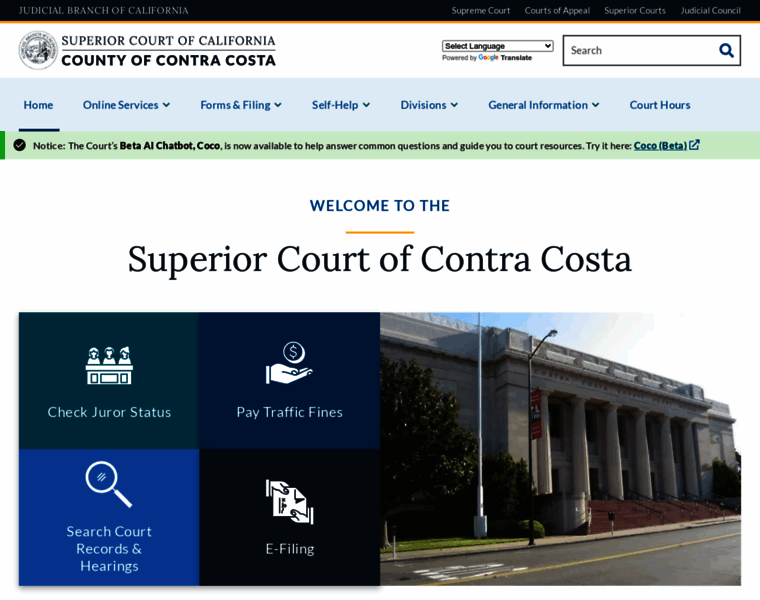Screen dimensions: 760x600
Task: Open the Courts of Appeal link
Action: (557, 11)
